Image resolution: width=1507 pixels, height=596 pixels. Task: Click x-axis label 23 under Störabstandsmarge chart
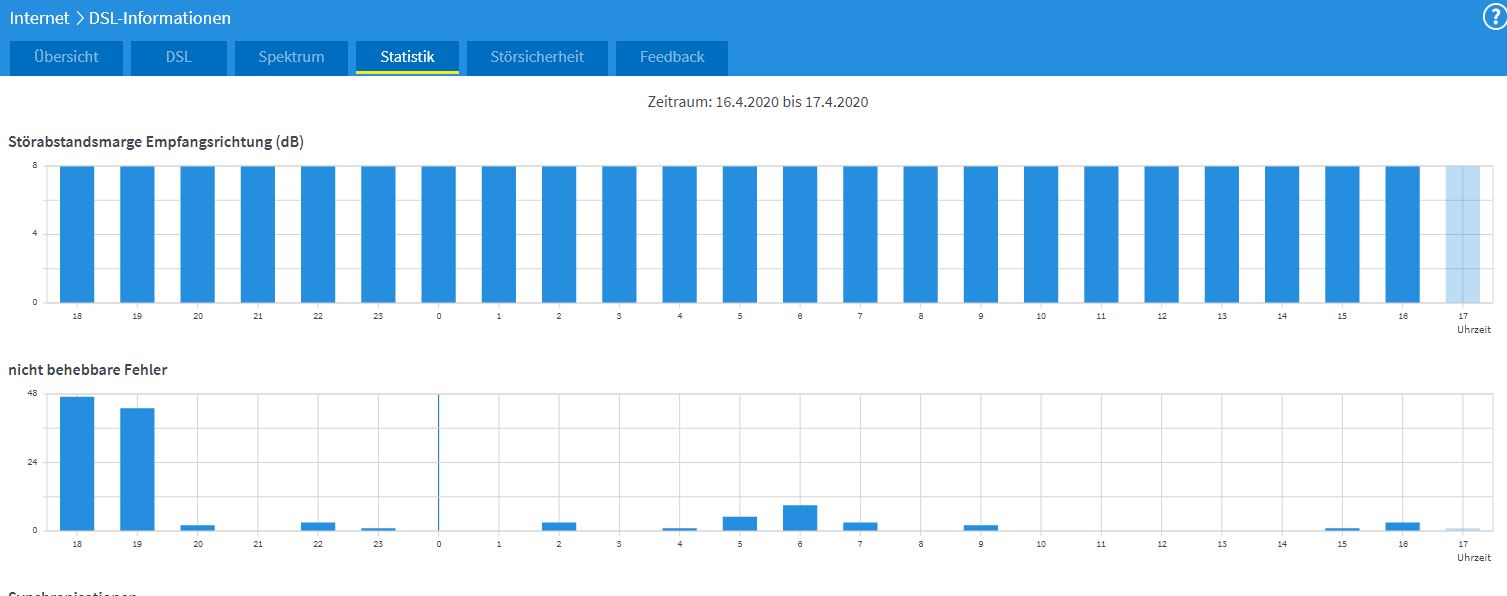click(378, 316)
